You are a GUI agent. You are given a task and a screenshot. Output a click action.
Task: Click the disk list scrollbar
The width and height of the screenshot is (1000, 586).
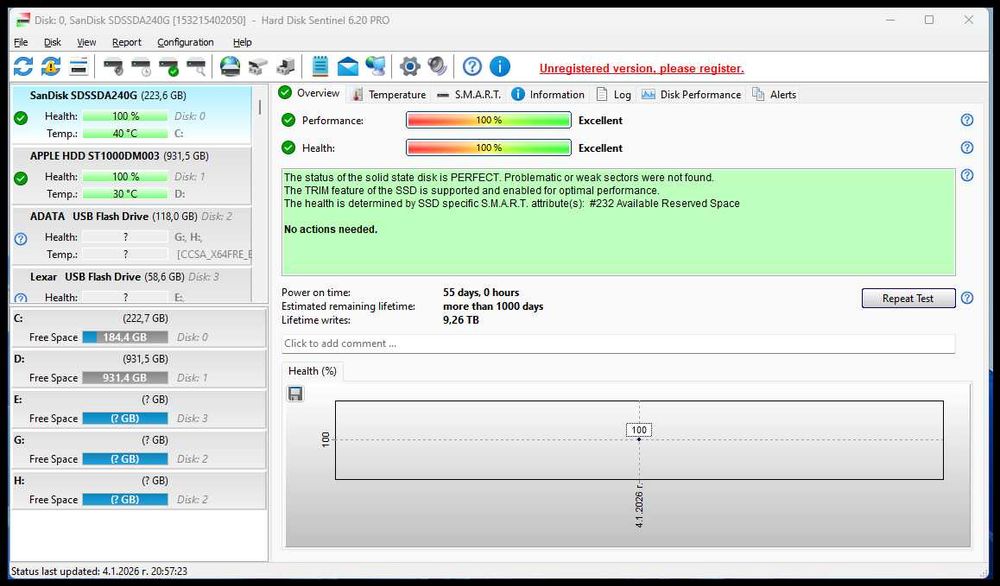(260, 107)
